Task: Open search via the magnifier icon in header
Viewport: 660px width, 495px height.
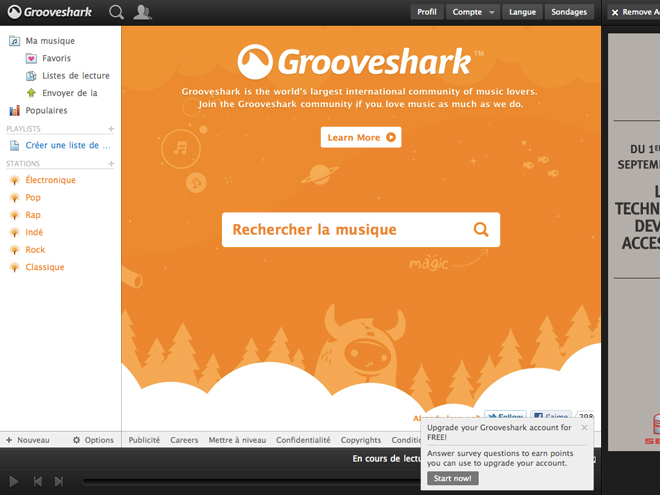Action: click(116, 12)
